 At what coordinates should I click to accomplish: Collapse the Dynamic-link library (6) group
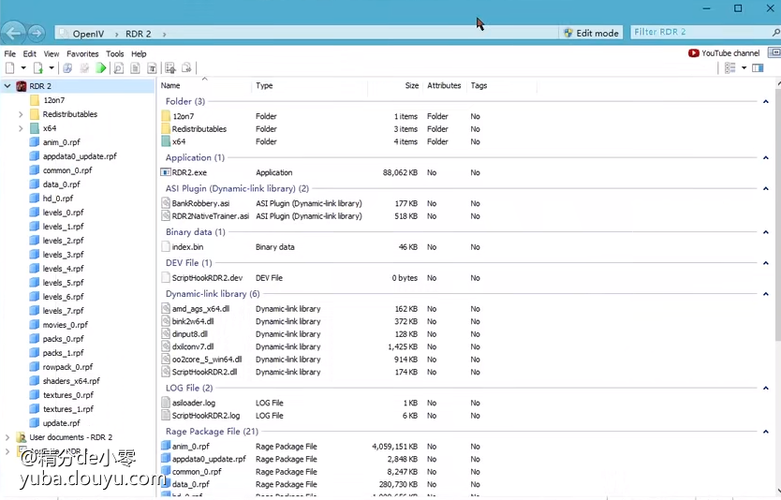pos(766,294)
